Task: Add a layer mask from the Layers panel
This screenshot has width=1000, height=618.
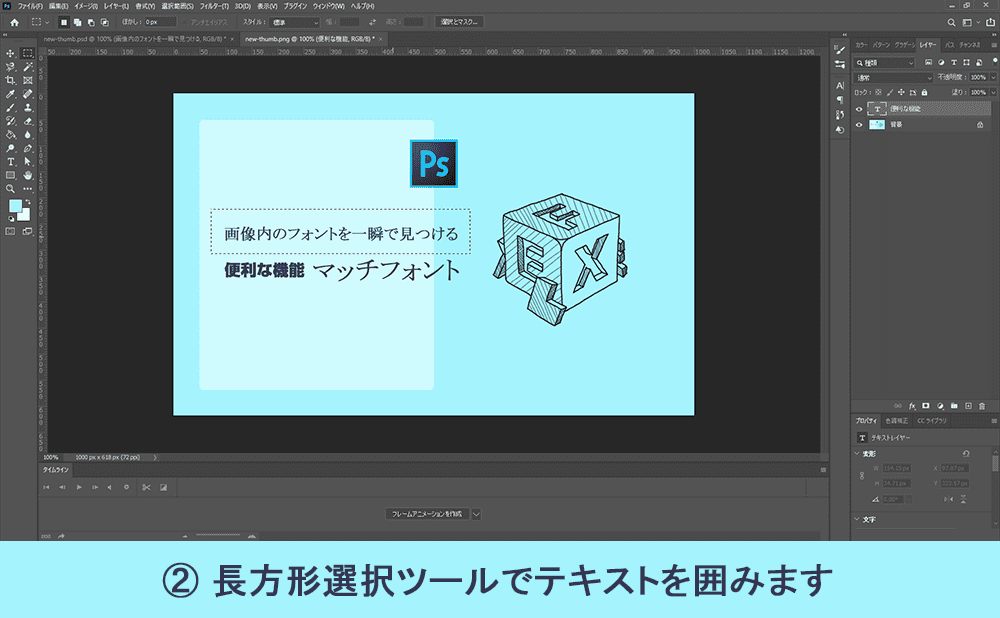Action: tap(926, 406)
